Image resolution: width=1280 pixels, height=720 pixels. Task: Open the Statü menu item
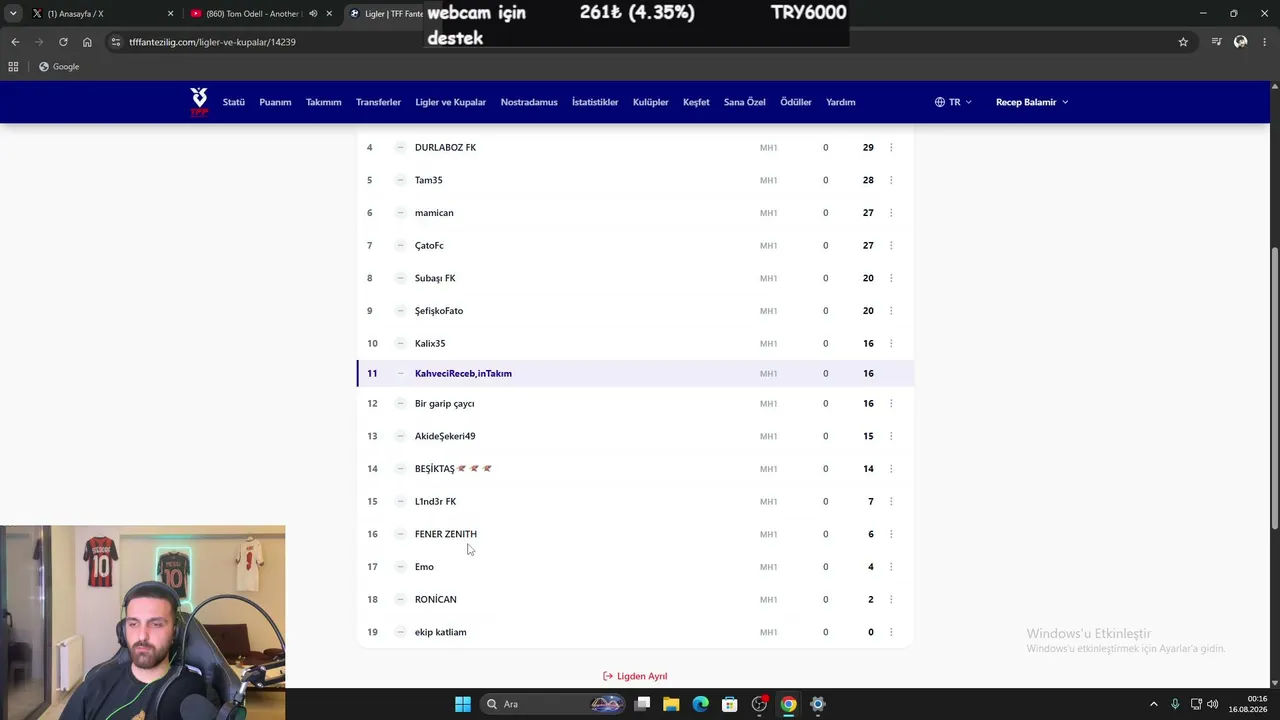[x=234, y=102]
